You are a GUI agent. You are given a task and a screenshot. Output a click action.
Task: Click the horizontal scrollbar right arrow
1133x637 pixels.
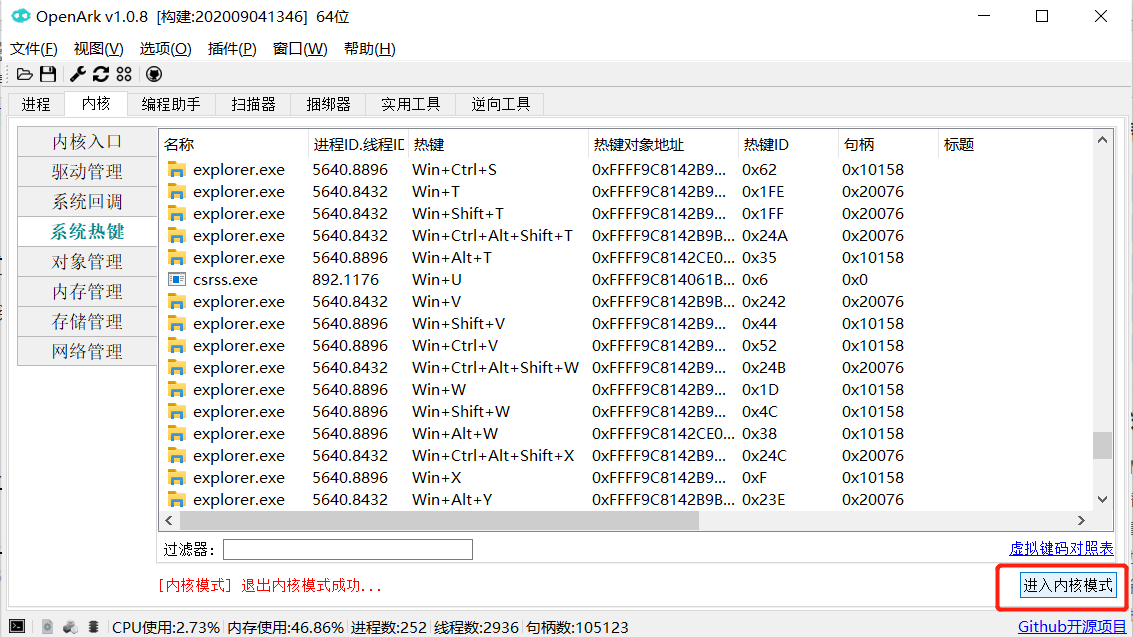pyautogui.click(x=1081, y=520)
